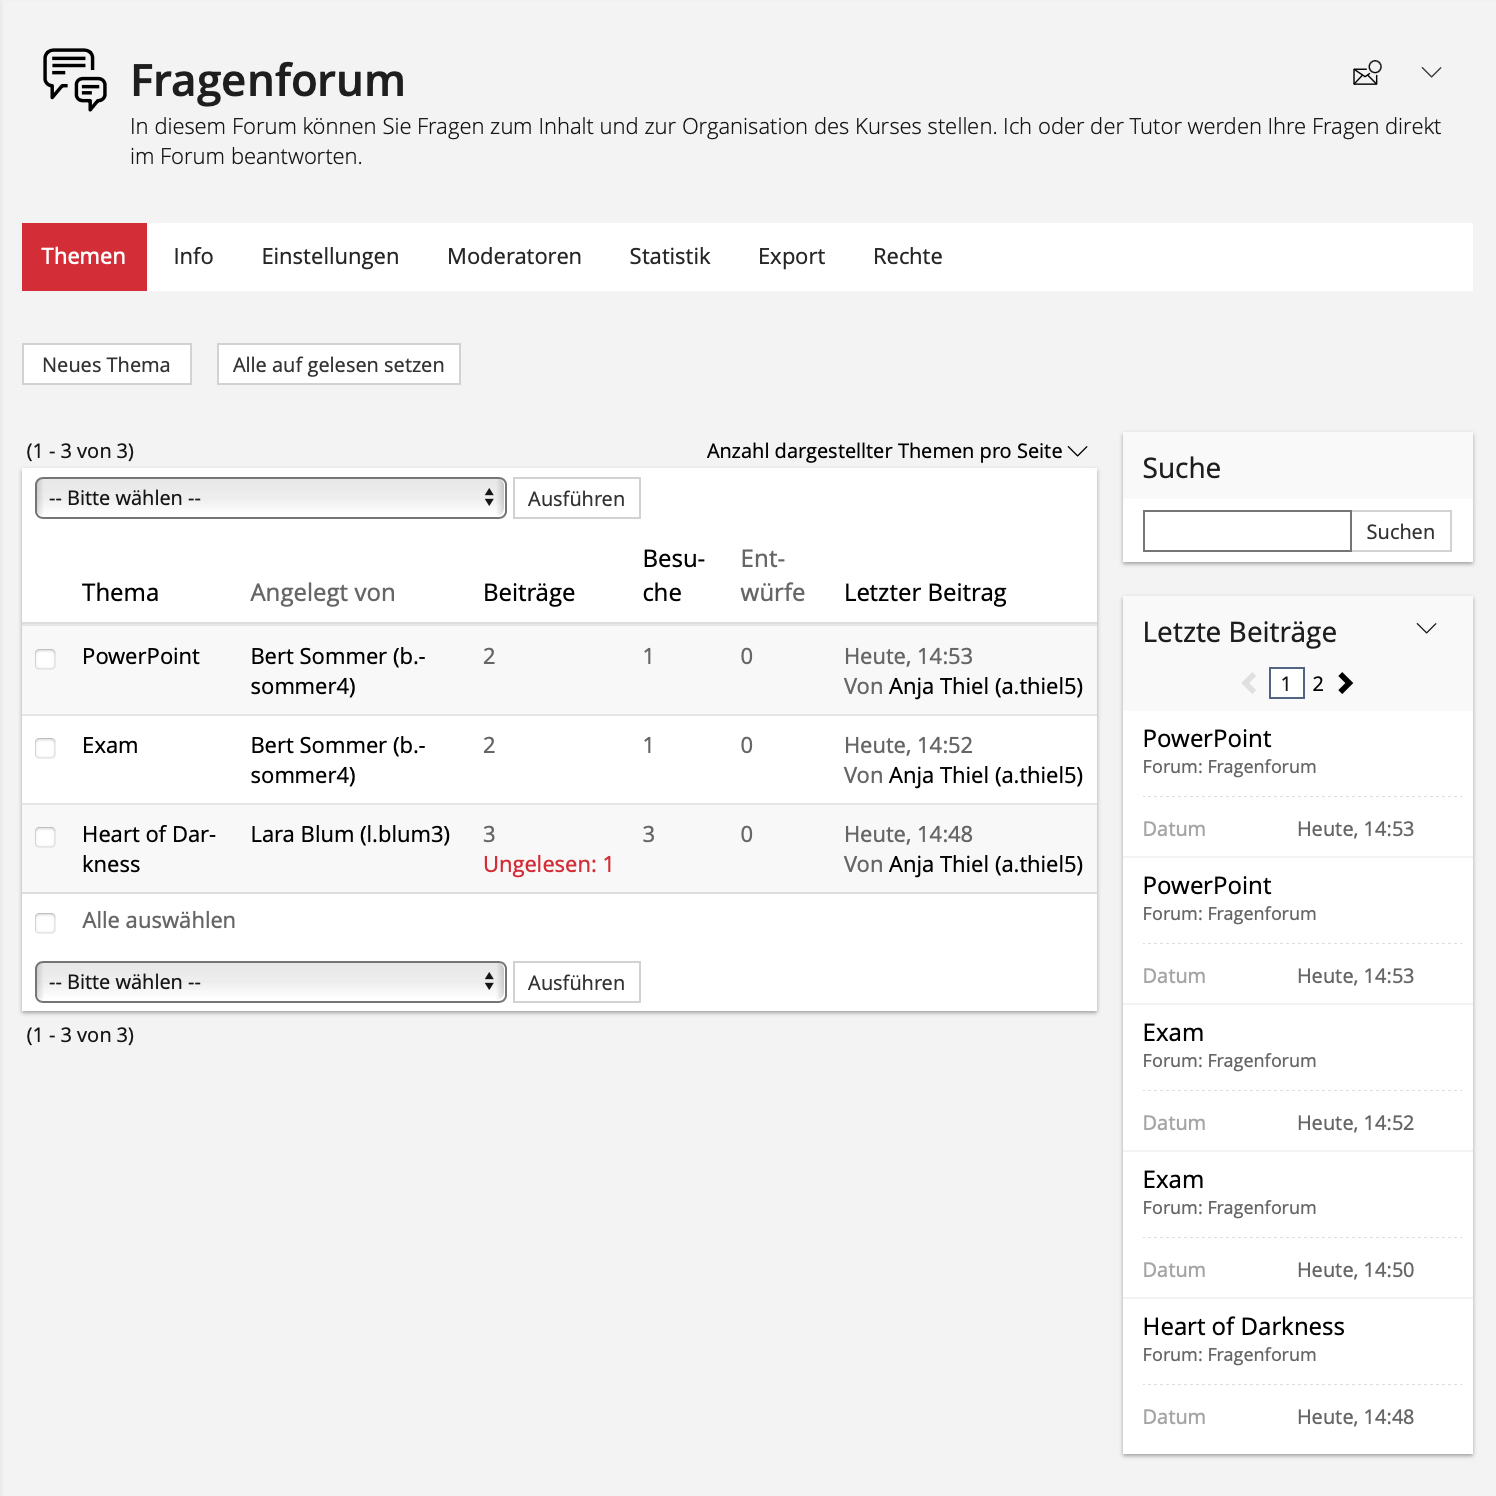
Task: Click the mail notification icon in header
Action: (1366, 73)
